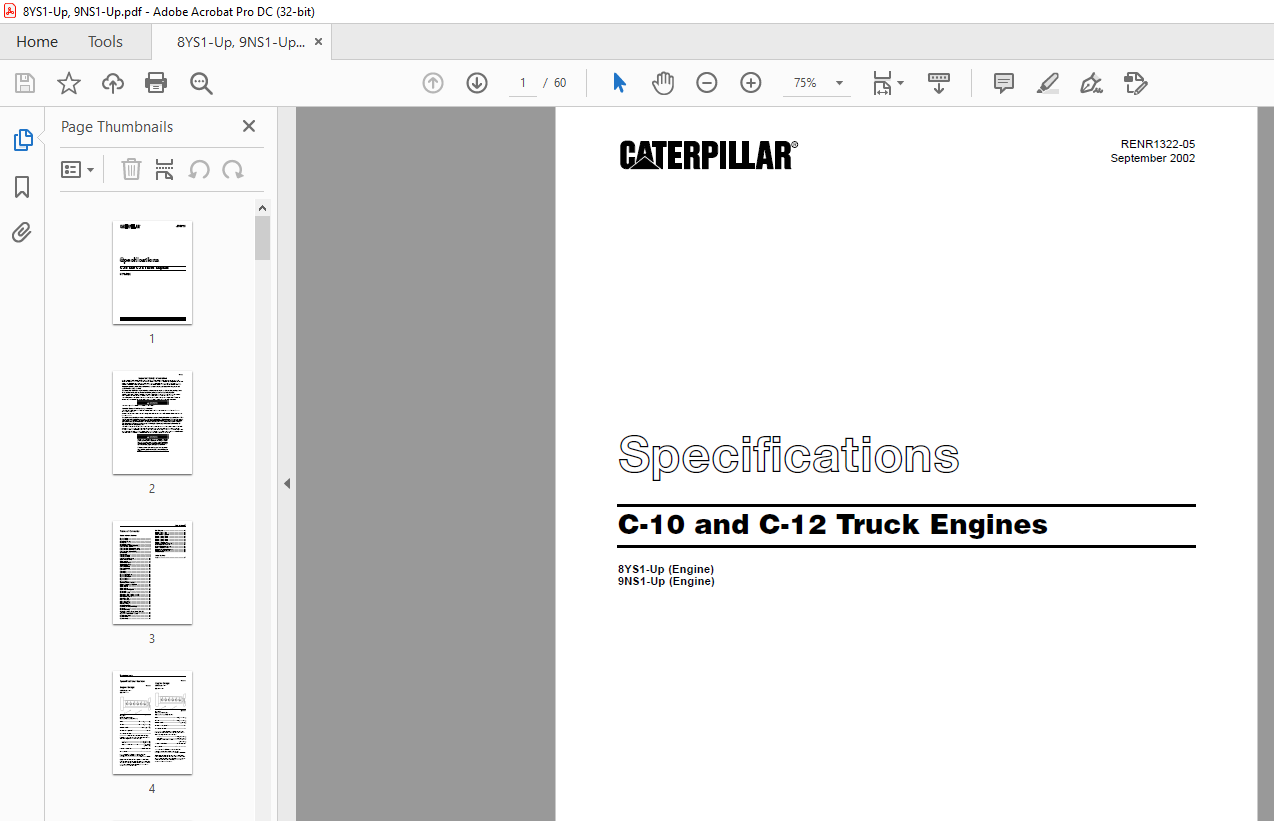Viewport: 1274px width, 821px height.
Task: Select page 4 thumbnail
Action: pyautogui.click(x=152, y=723)
